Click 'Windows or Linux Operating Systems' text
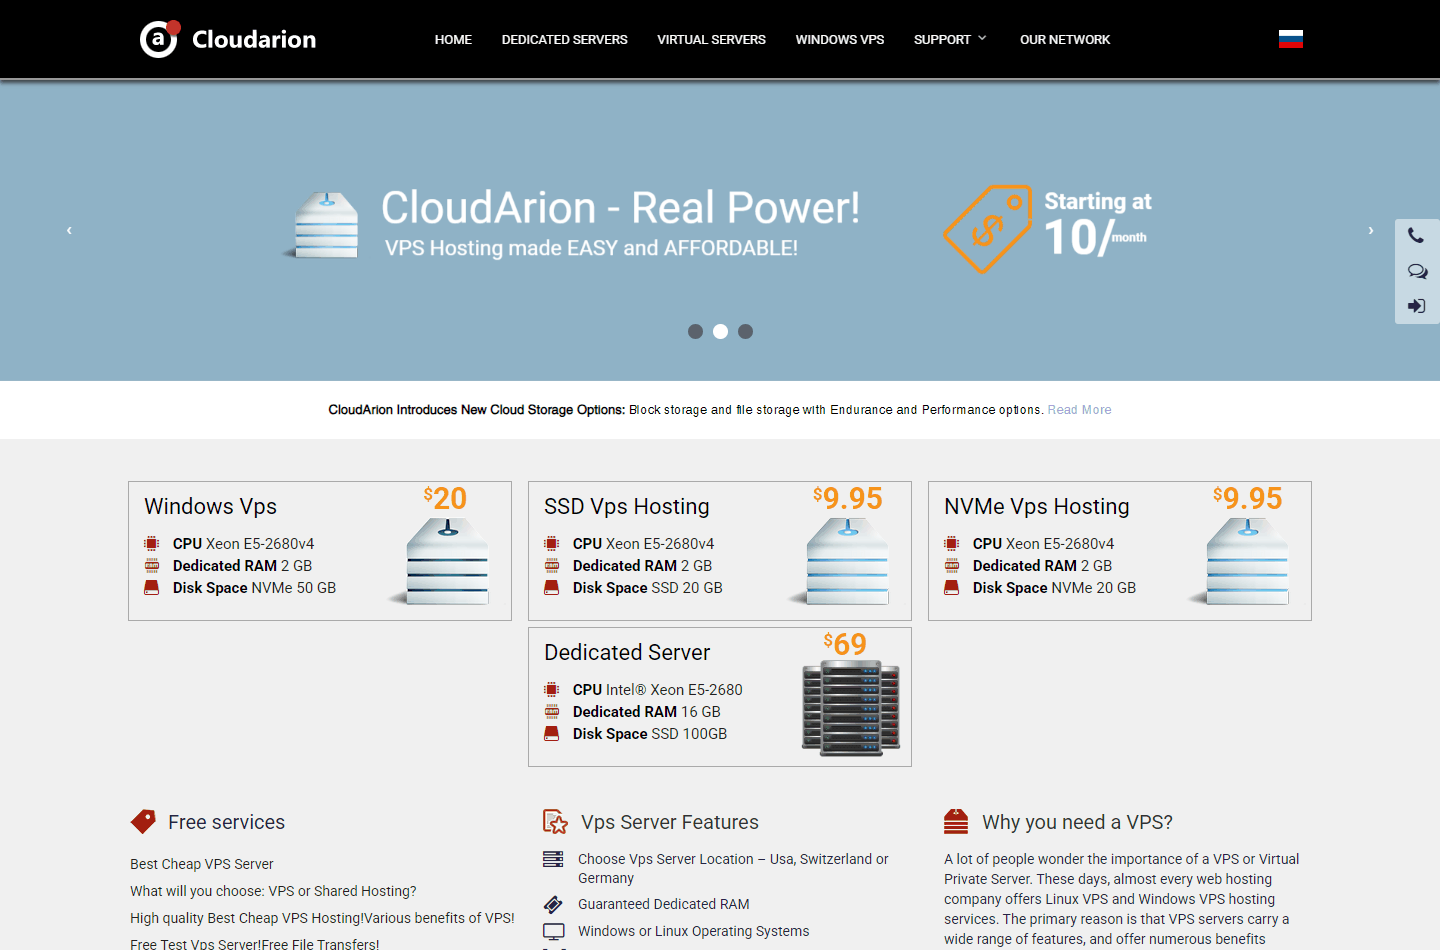The image size is (1440, 950). click(694, 931)
